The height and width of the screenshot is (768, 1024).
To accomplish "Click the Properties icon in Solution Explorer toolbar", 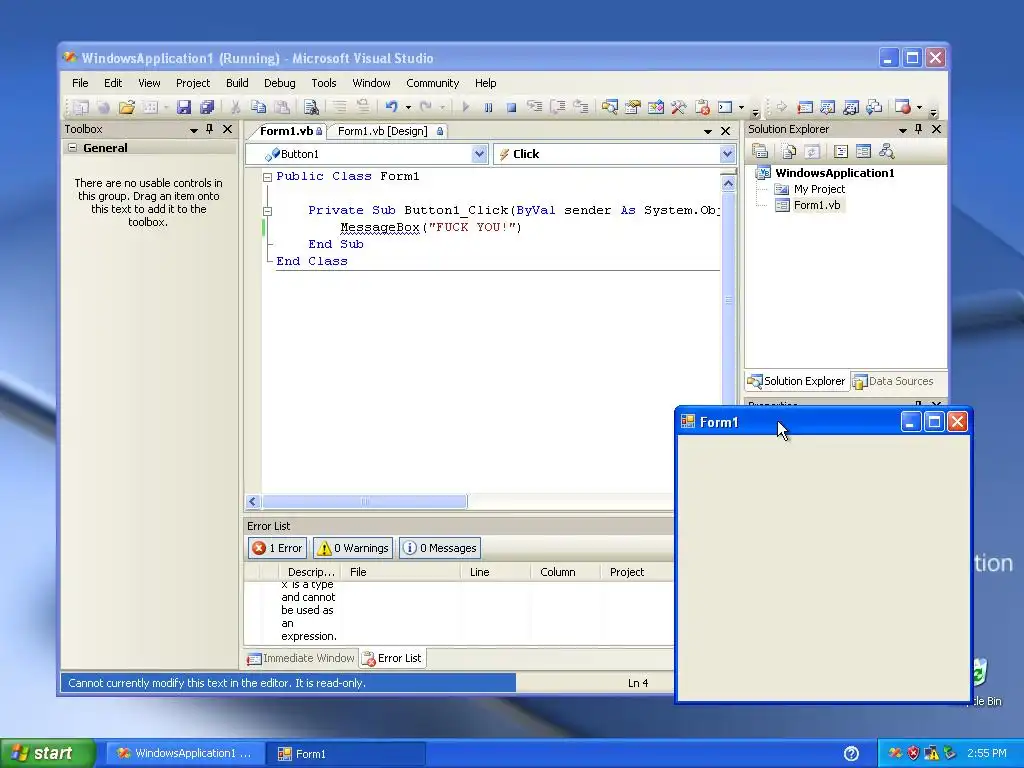I will click(x=760, y=152).
